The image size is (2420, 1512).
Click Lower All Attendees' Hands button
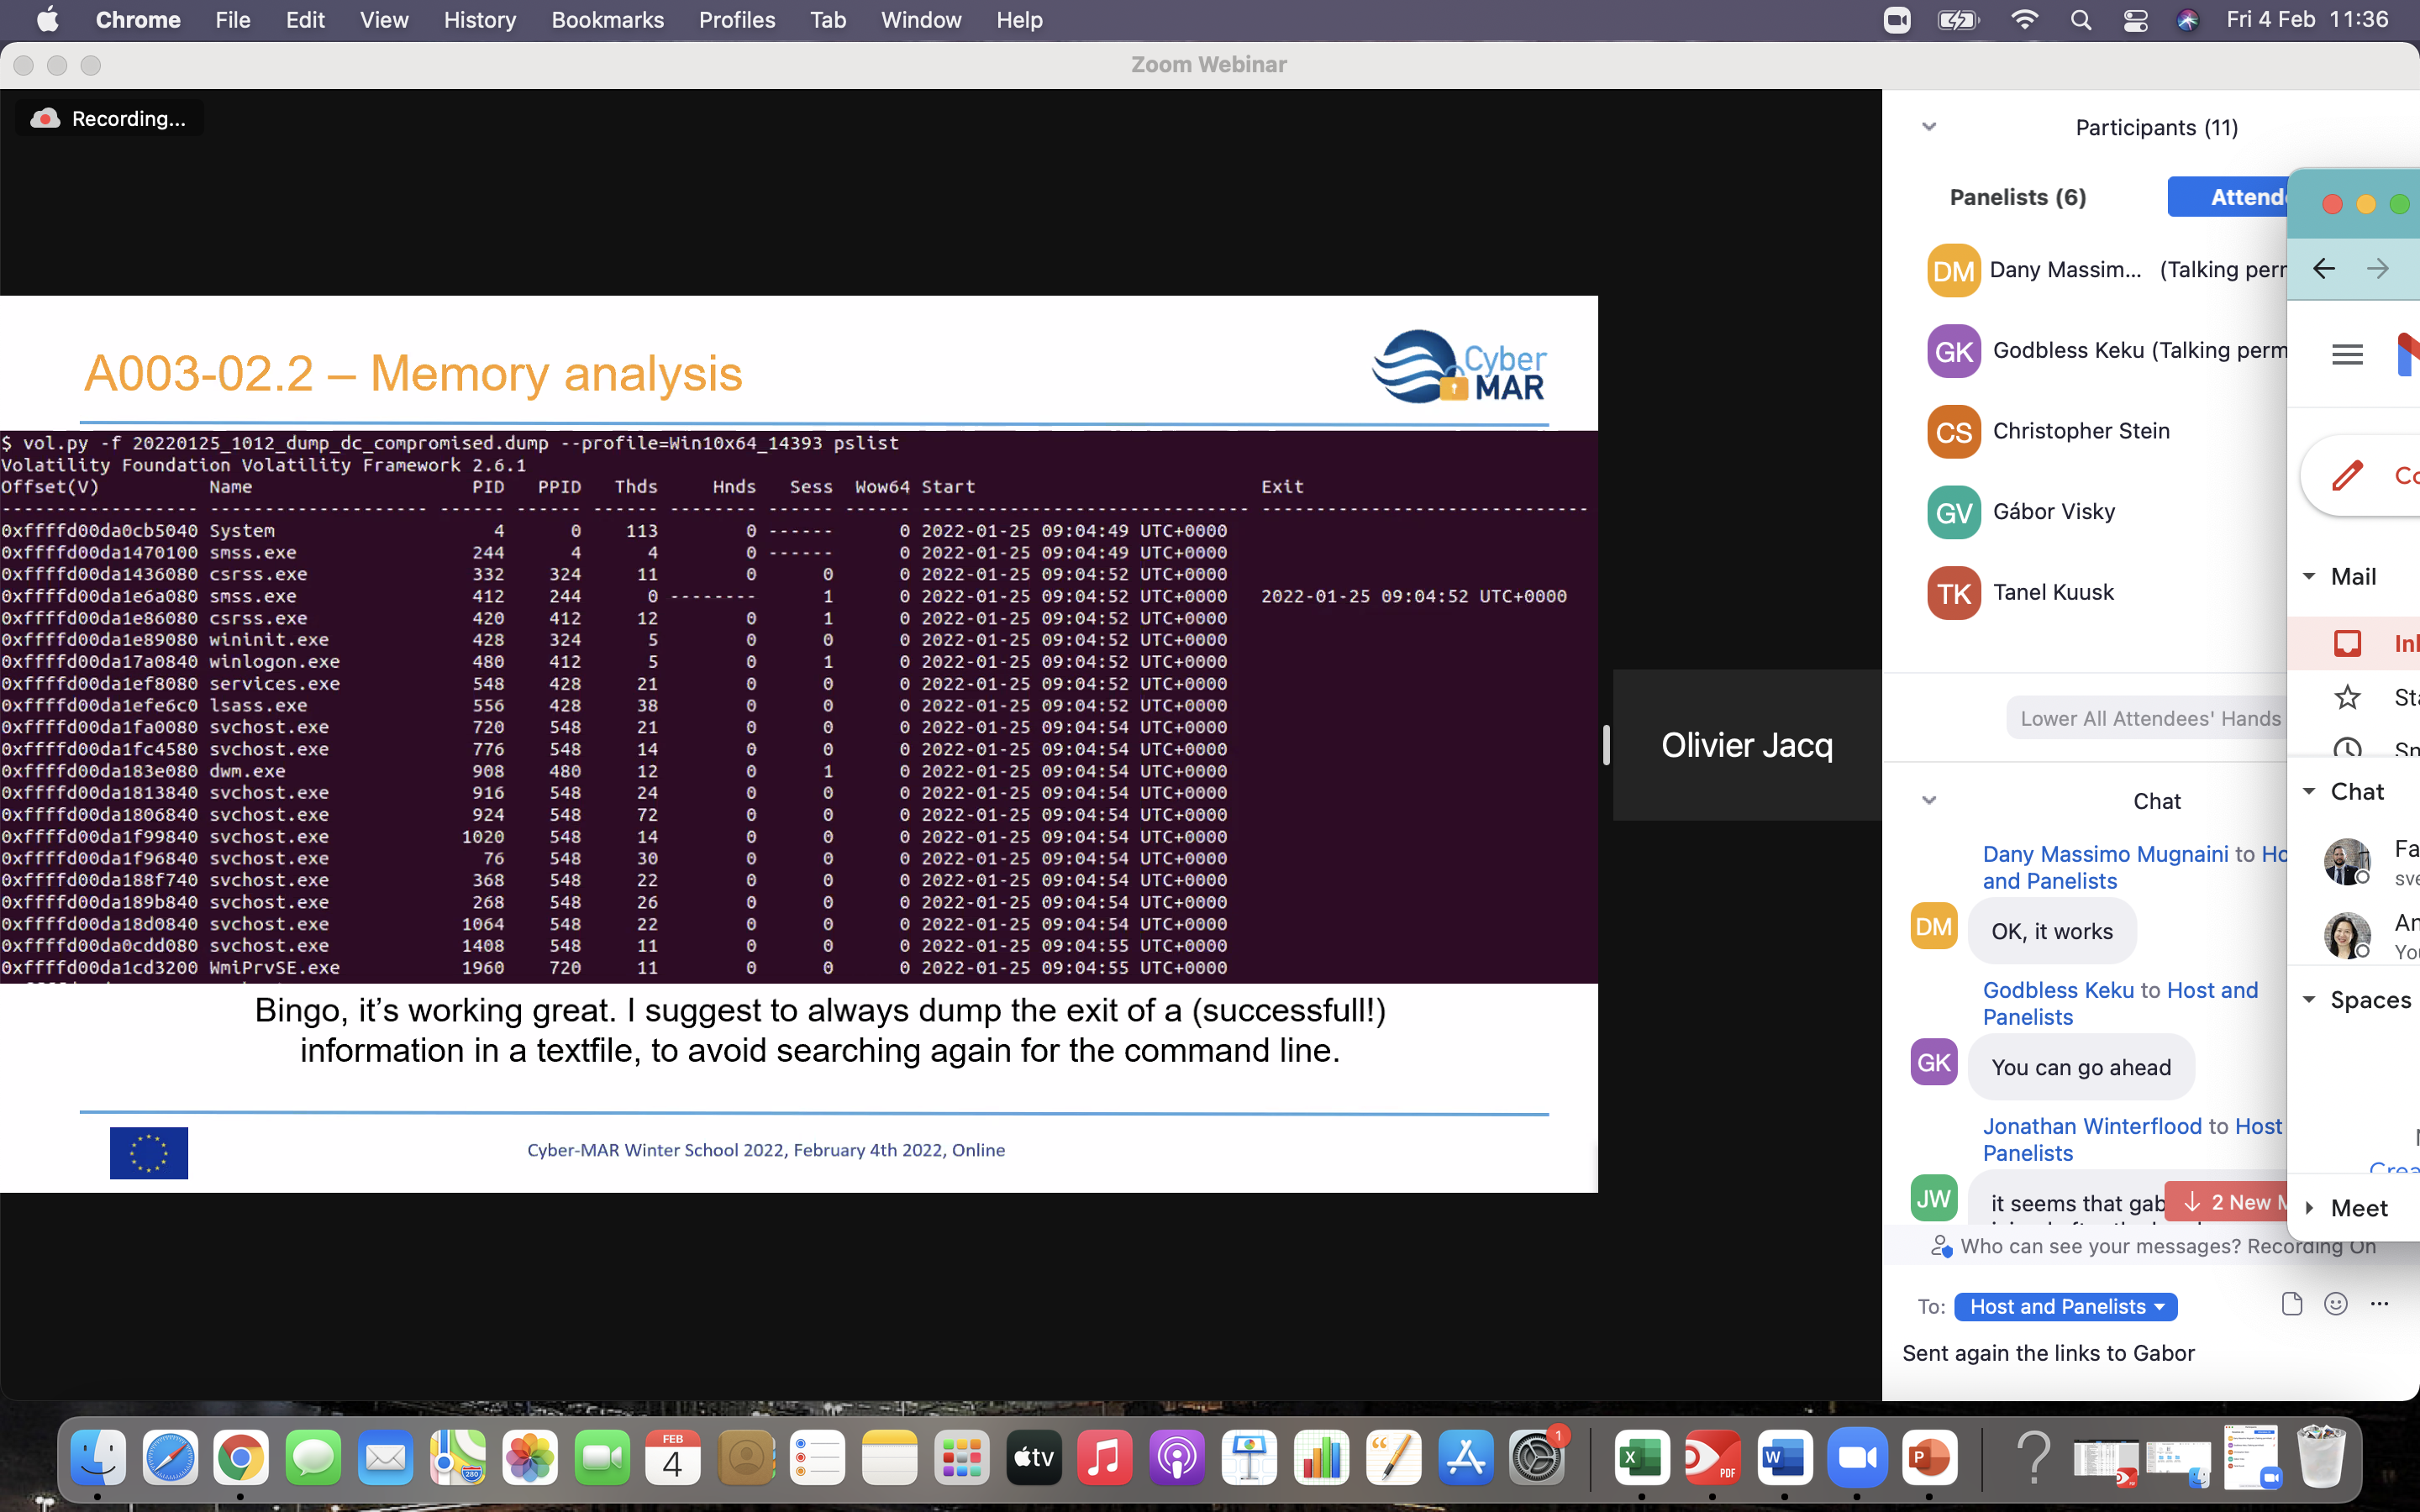click(2149, 718)
